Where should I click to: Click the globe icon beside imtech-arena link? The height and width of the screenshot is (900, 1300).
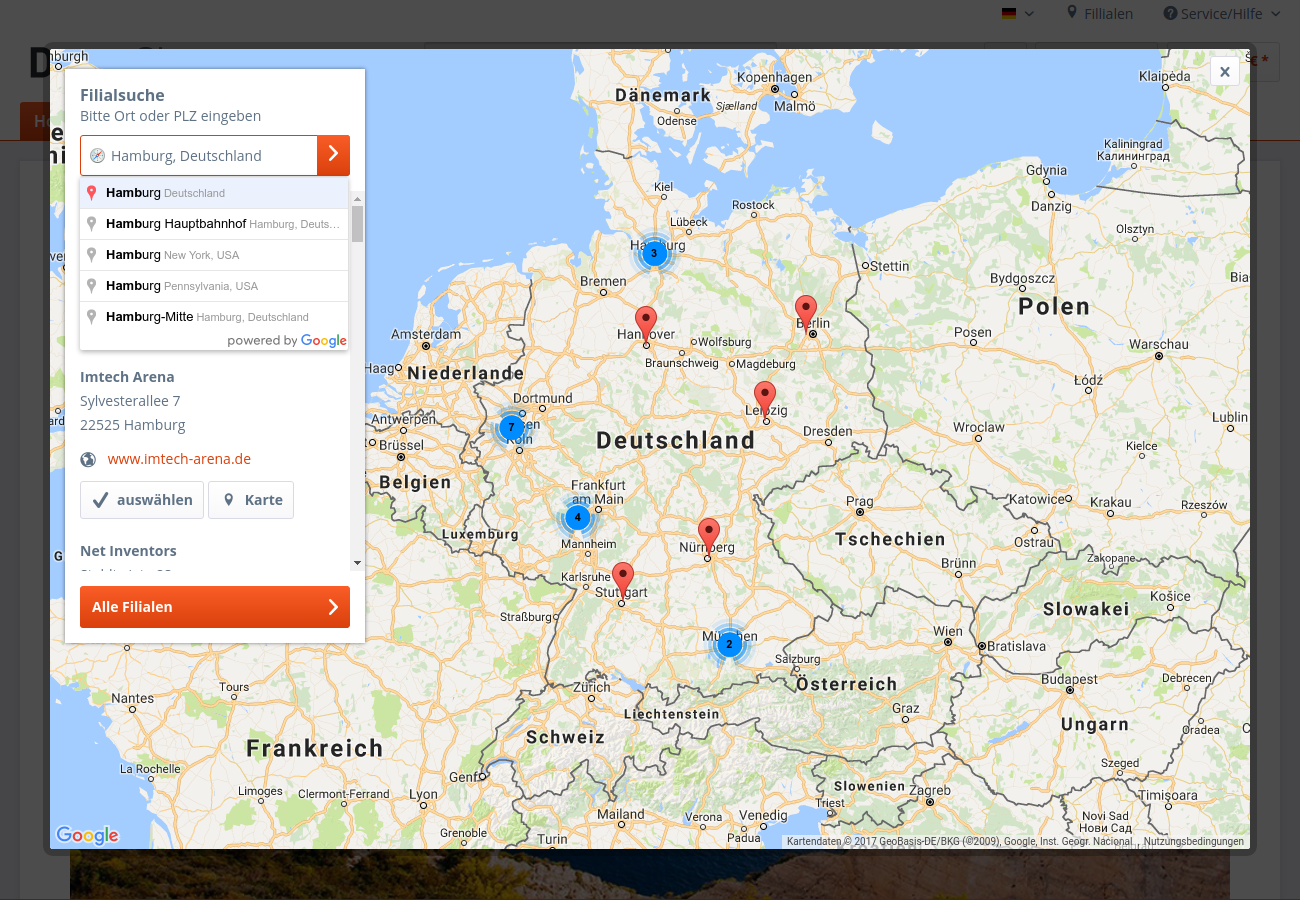coord(89,460)
